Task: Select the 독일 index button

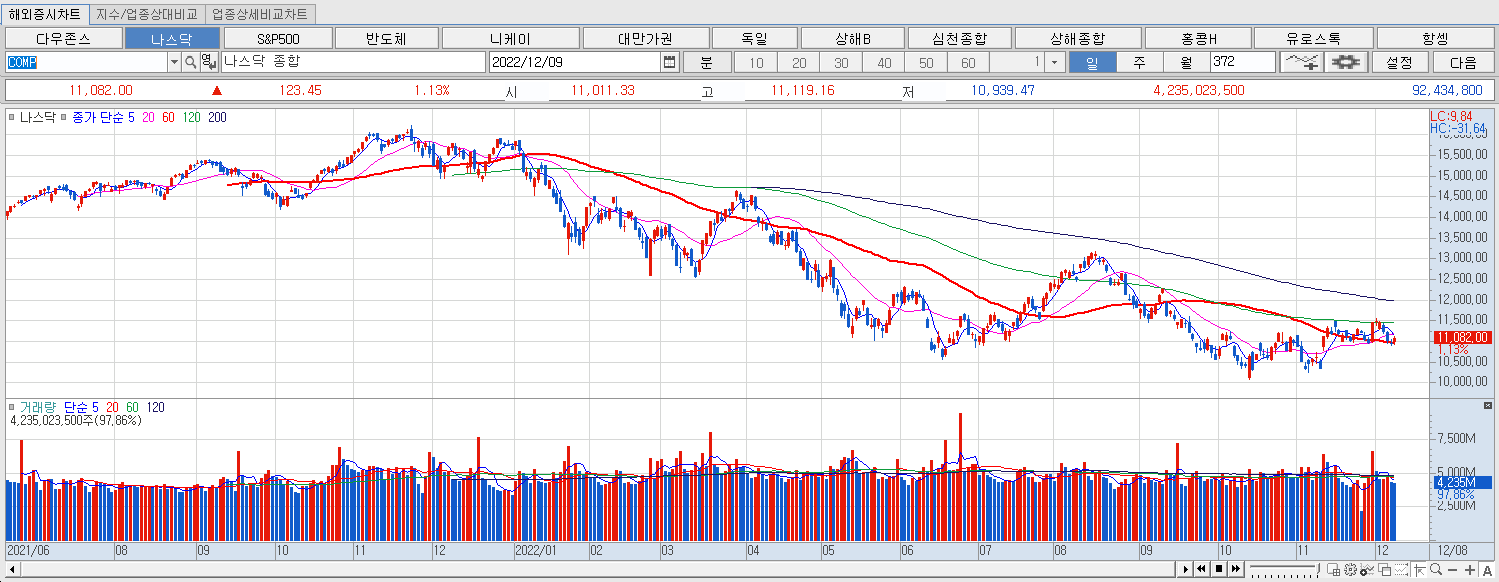Action: tap(755, 38)
